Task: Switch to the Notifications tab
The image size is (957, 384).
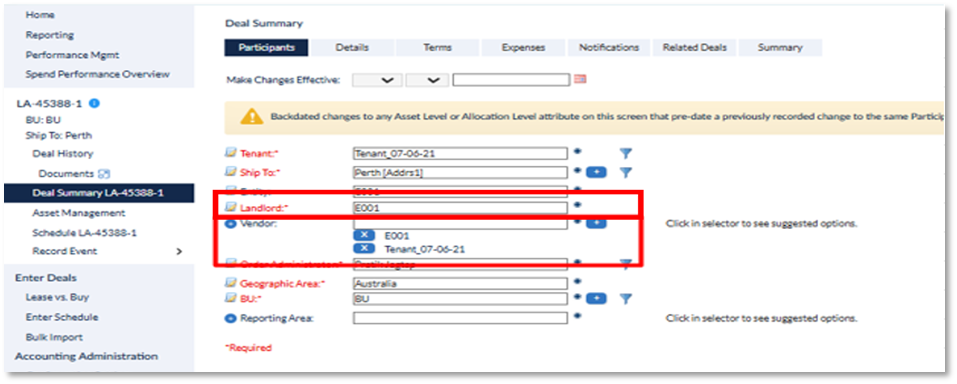Action: (609, 48)
